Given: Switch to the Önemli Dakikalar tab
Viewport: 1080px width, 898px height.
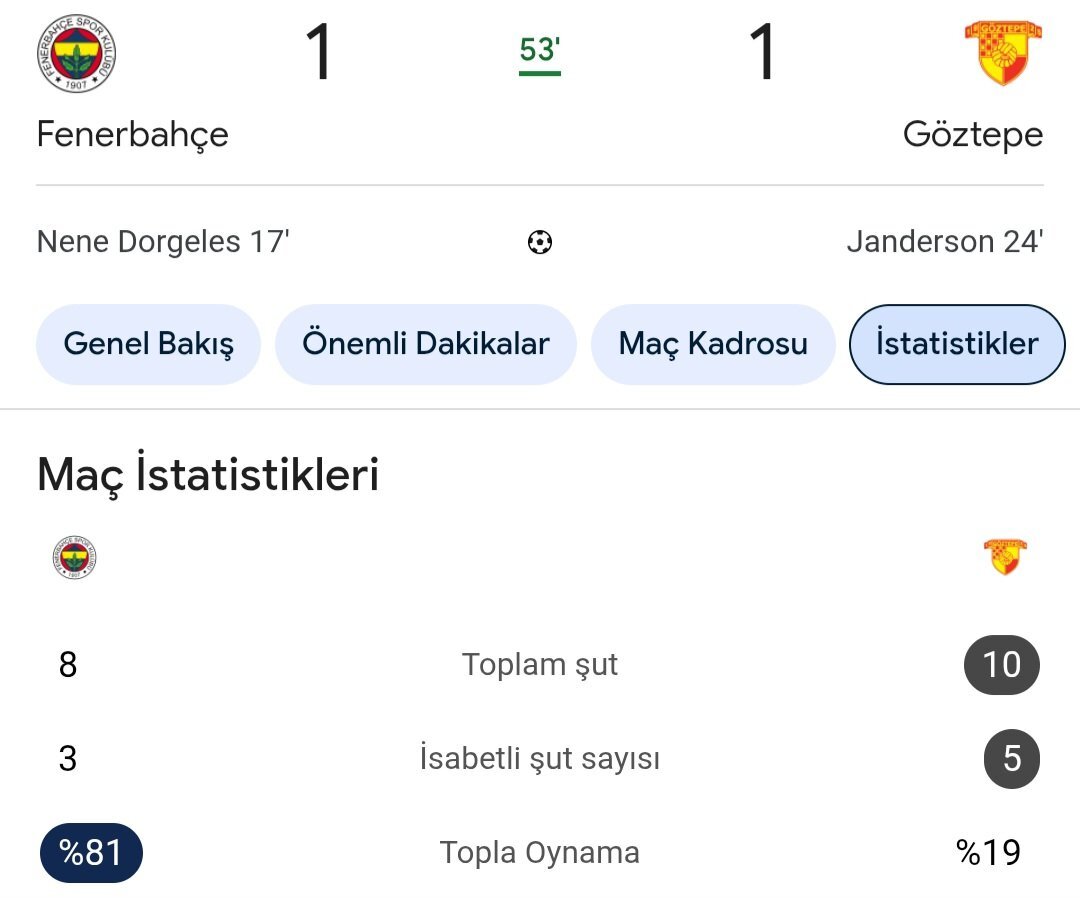Looking at the screenshot, I should (x=425, y=344).
